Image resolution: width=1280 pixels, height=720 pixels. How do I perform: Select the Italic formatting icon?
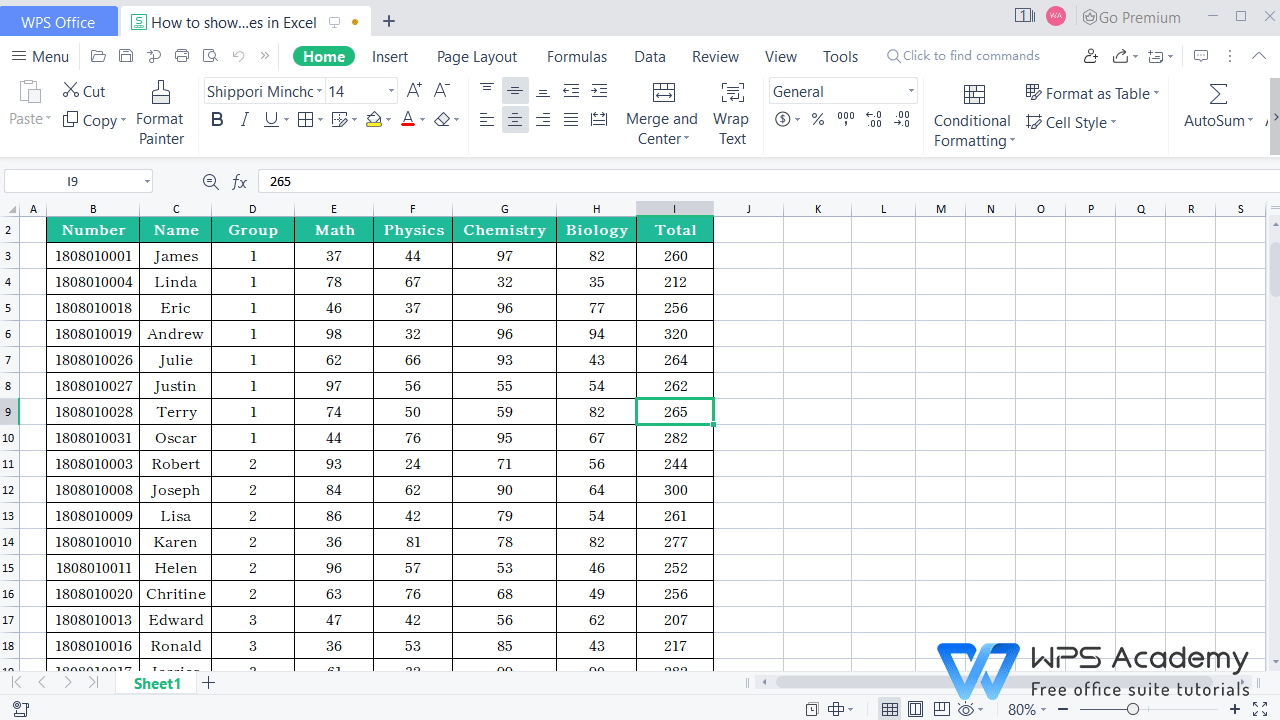(245, 119)
